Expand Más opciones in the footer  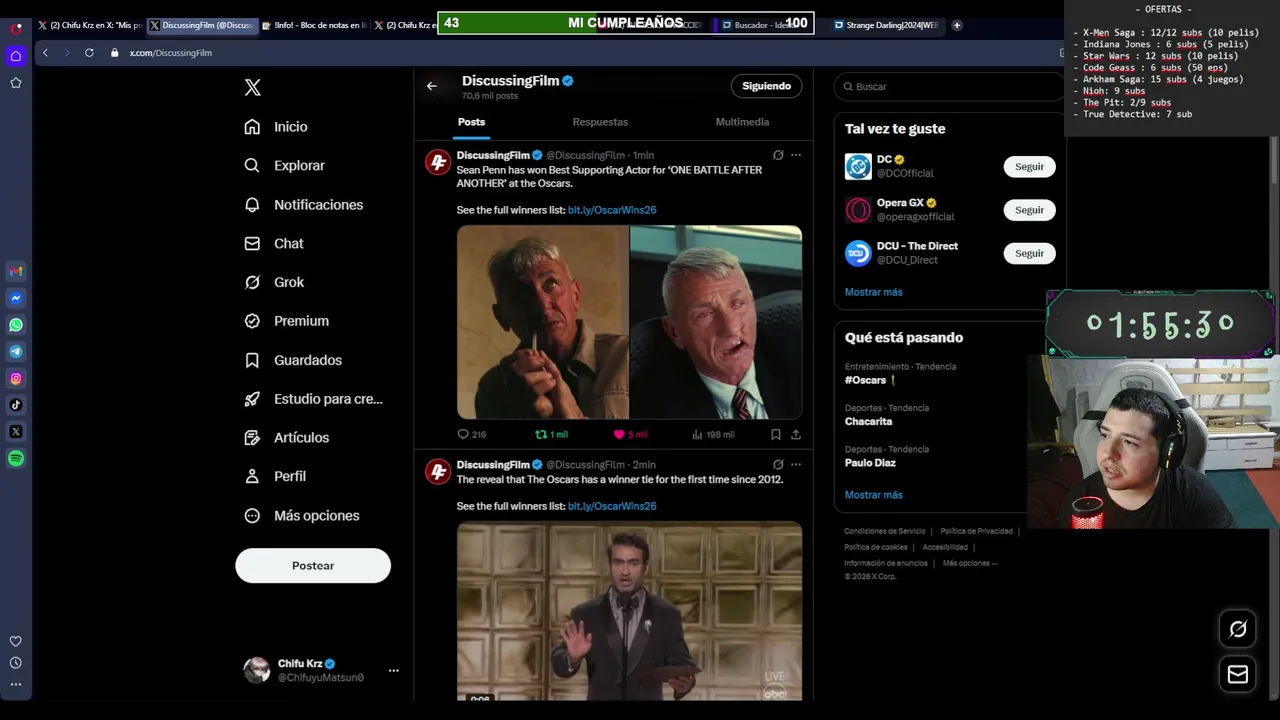point(969,563)
